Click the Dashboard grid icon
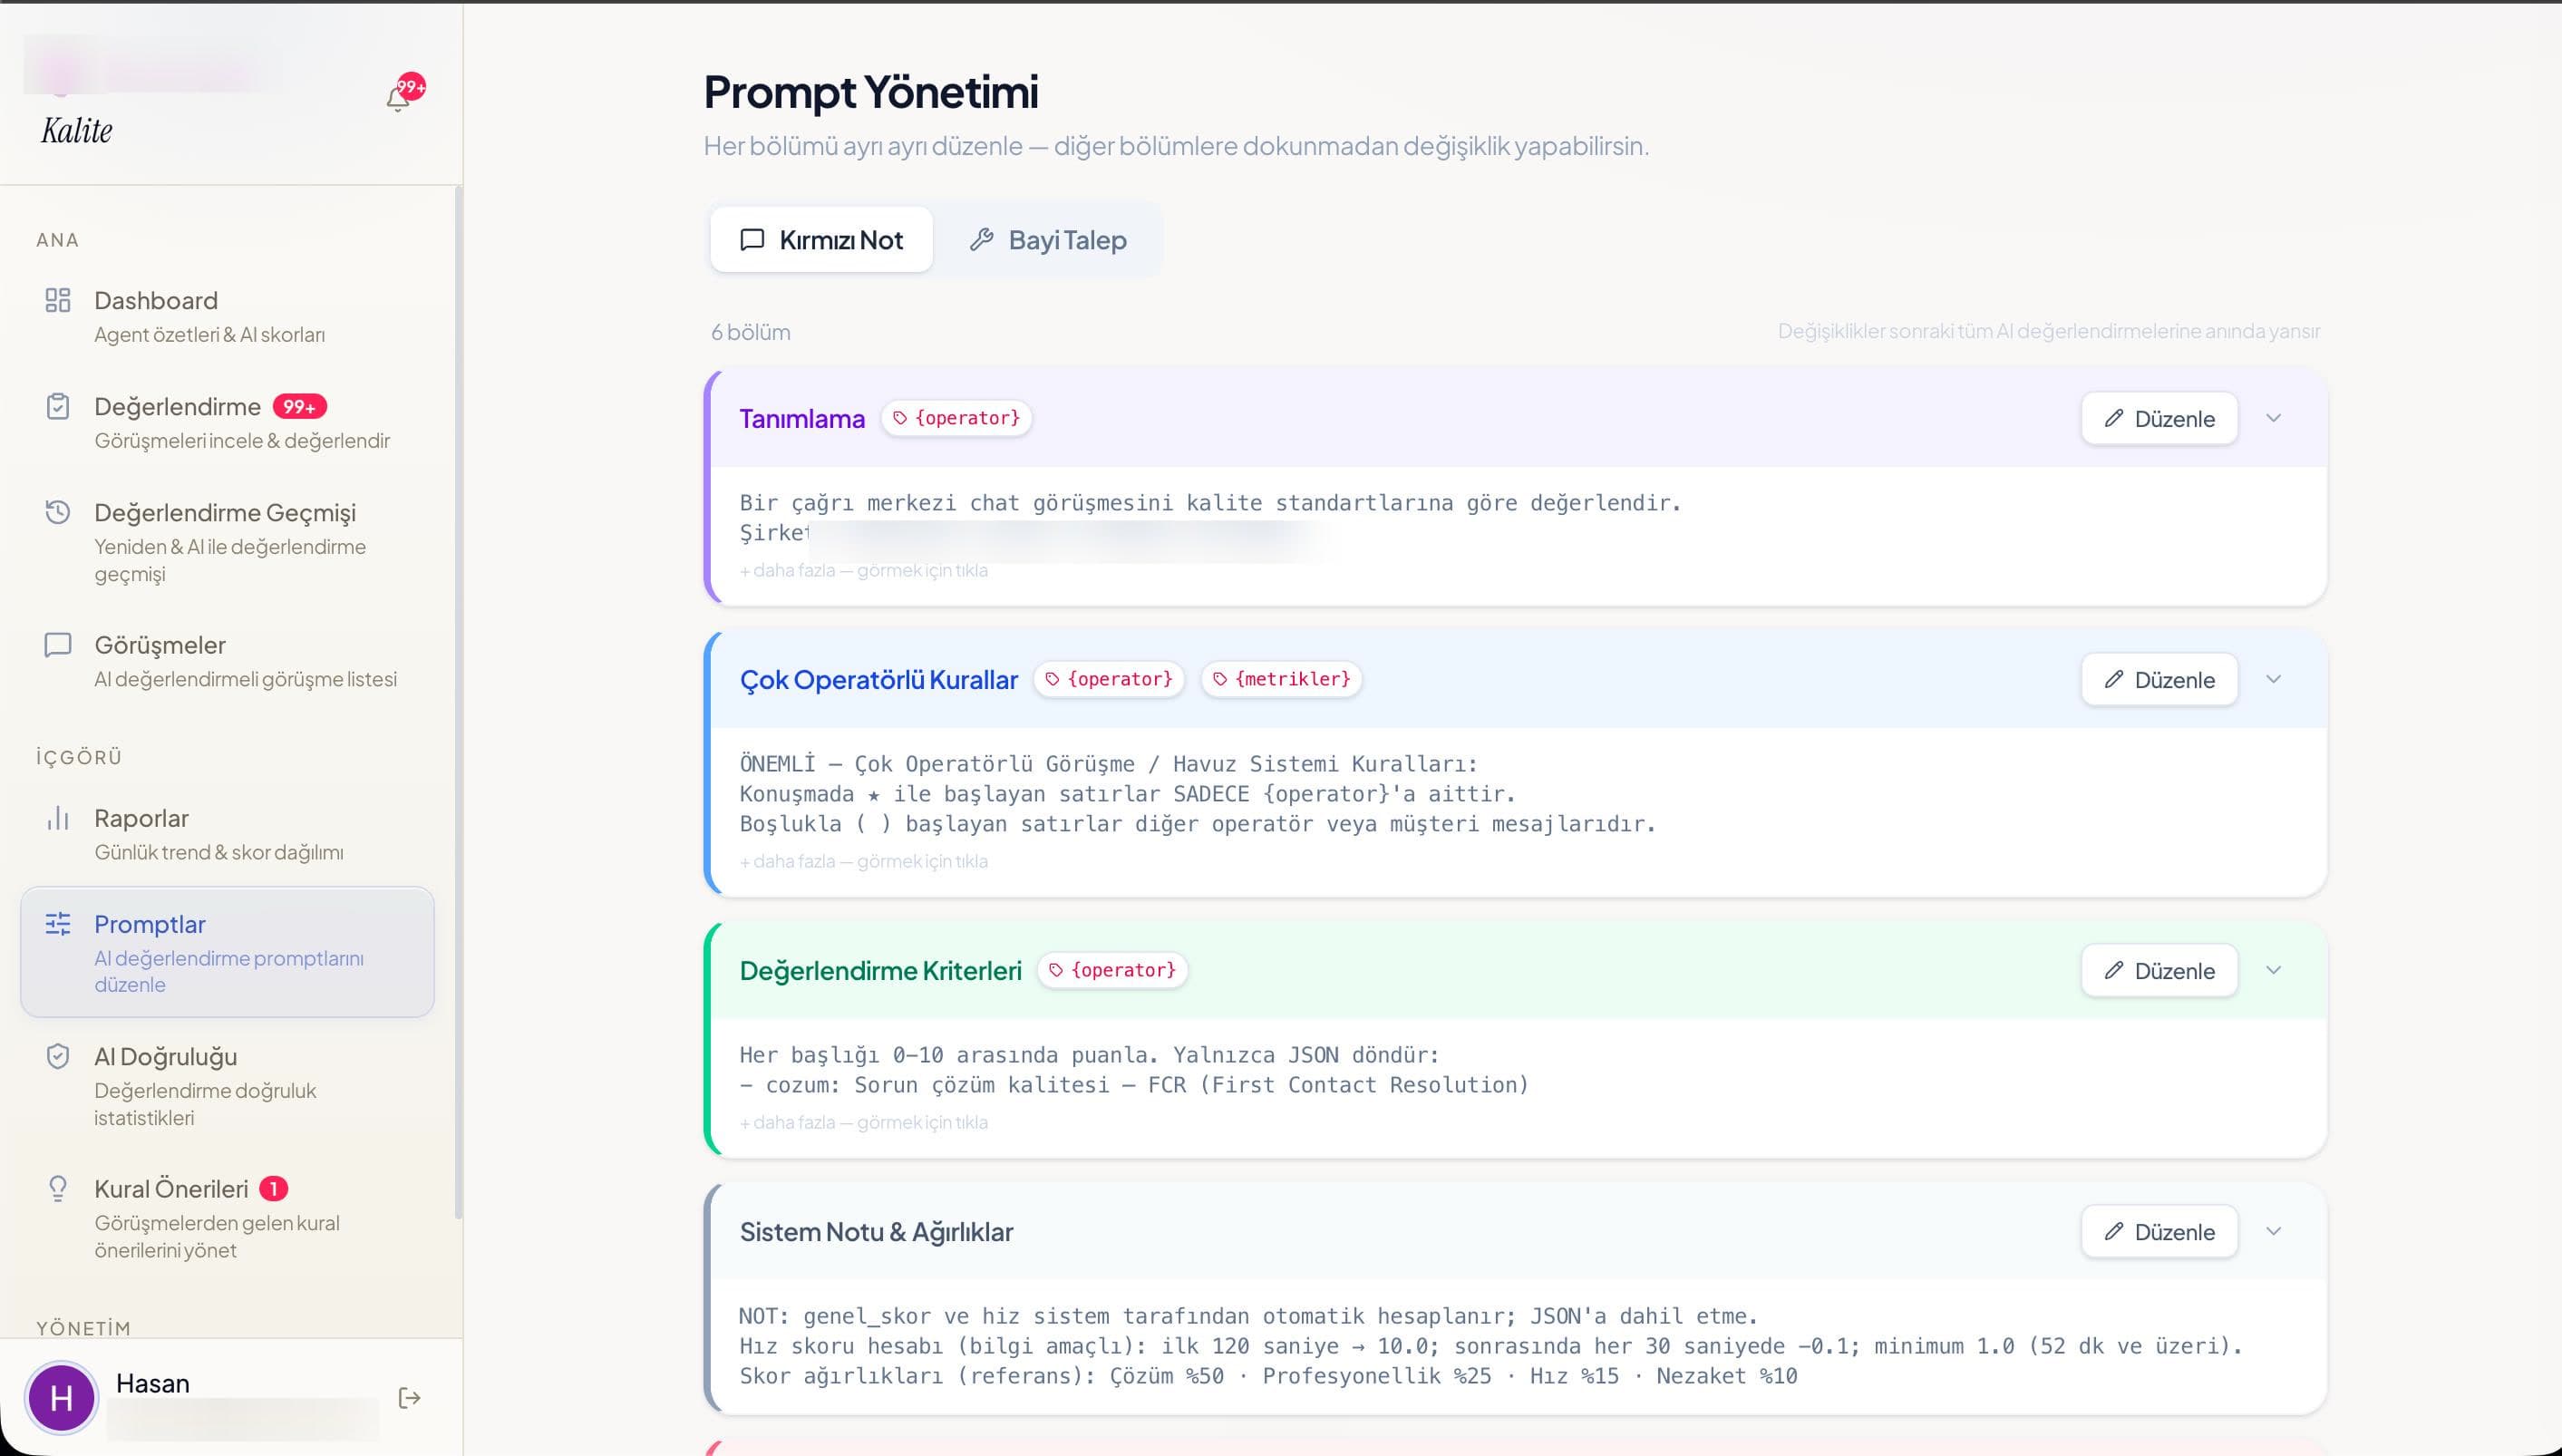Image resolution: width=2562 pixels, height=1456 pixels. 58,300
